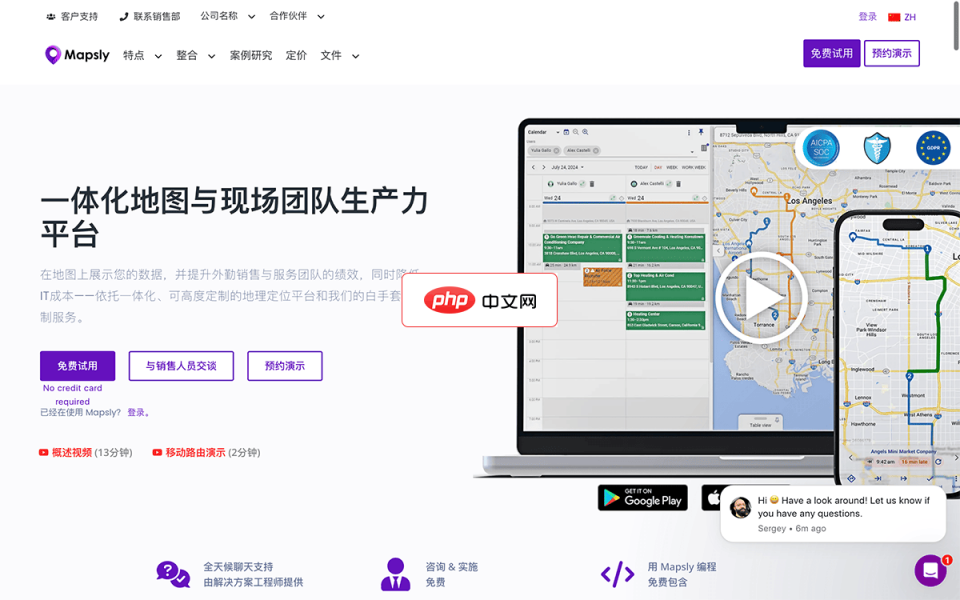The image size is (960, 600).
Task: Open the 定价 pricing page
Action: click(x=296, y=56)
